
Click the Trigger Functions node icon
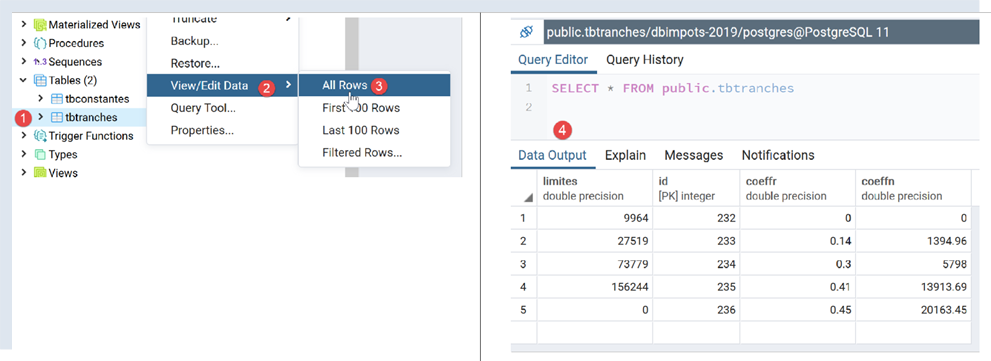(40, 135)
